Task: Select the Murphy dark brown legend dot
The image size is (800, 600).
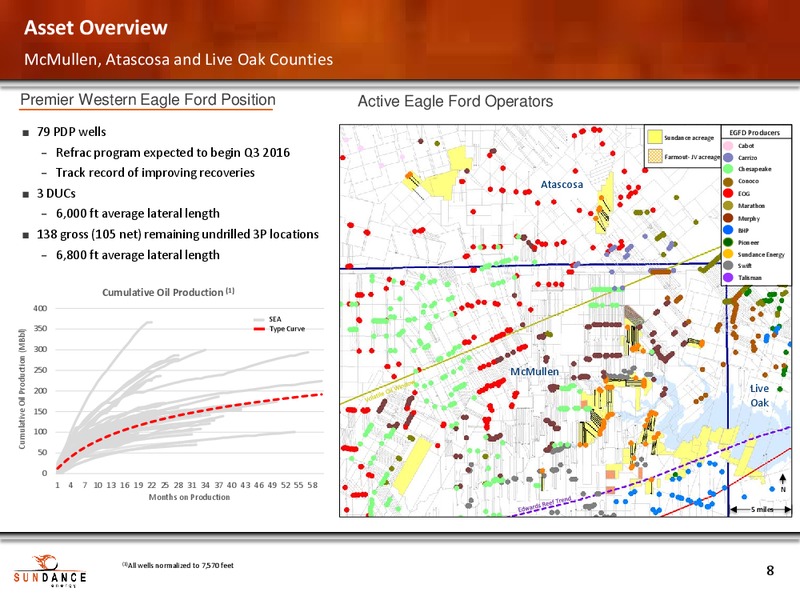Action: coord(728,218)
